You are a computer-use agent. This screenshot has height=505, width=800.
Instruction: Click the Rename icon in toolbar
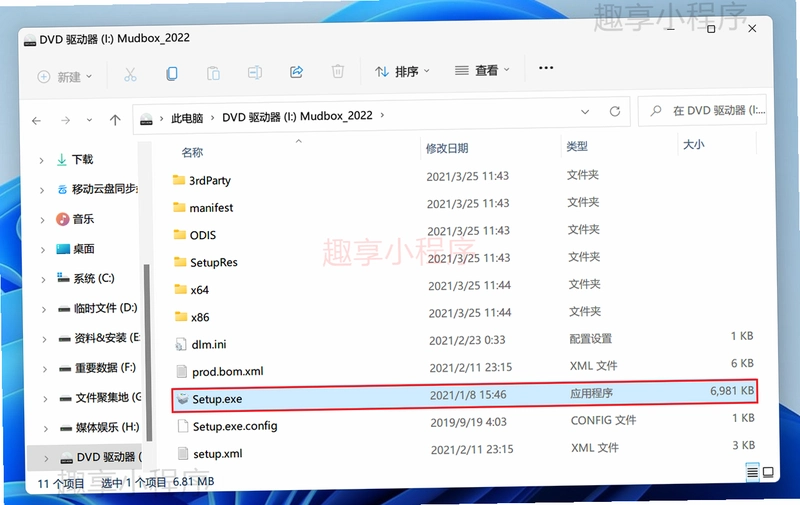pyautogui.click(x=255, y=72)
